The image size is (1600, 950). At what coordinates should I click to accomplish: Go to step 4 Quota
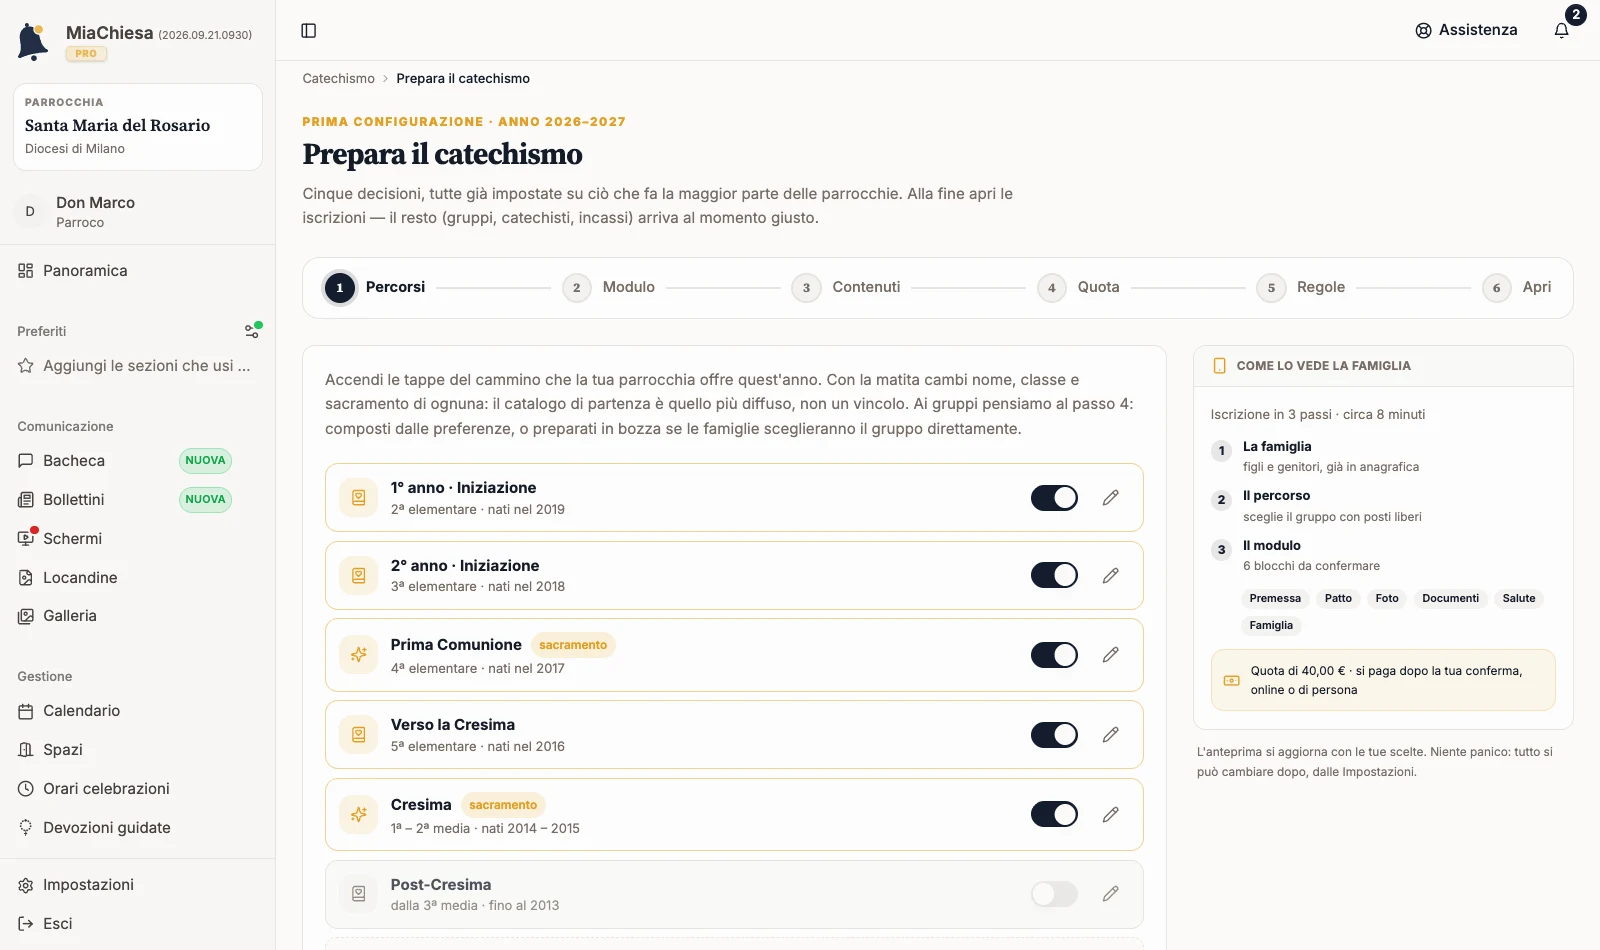pos(1078,288)
